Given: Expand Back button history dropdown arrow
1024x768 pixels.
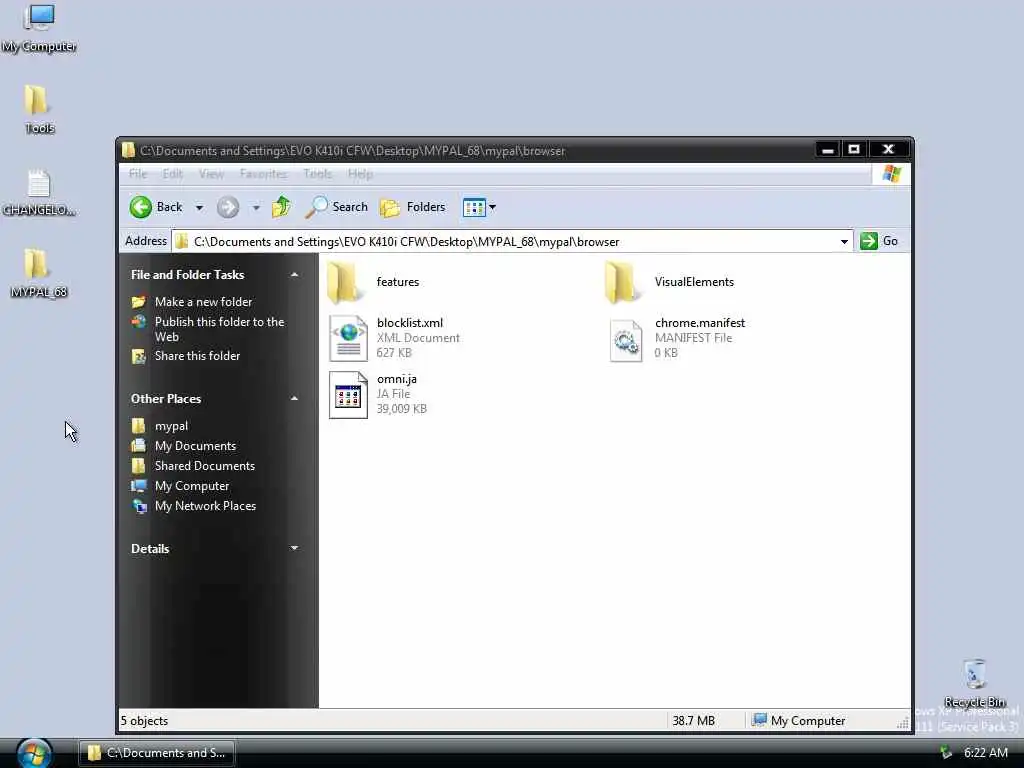Looking at the screenshot, I should pos(199,208).
